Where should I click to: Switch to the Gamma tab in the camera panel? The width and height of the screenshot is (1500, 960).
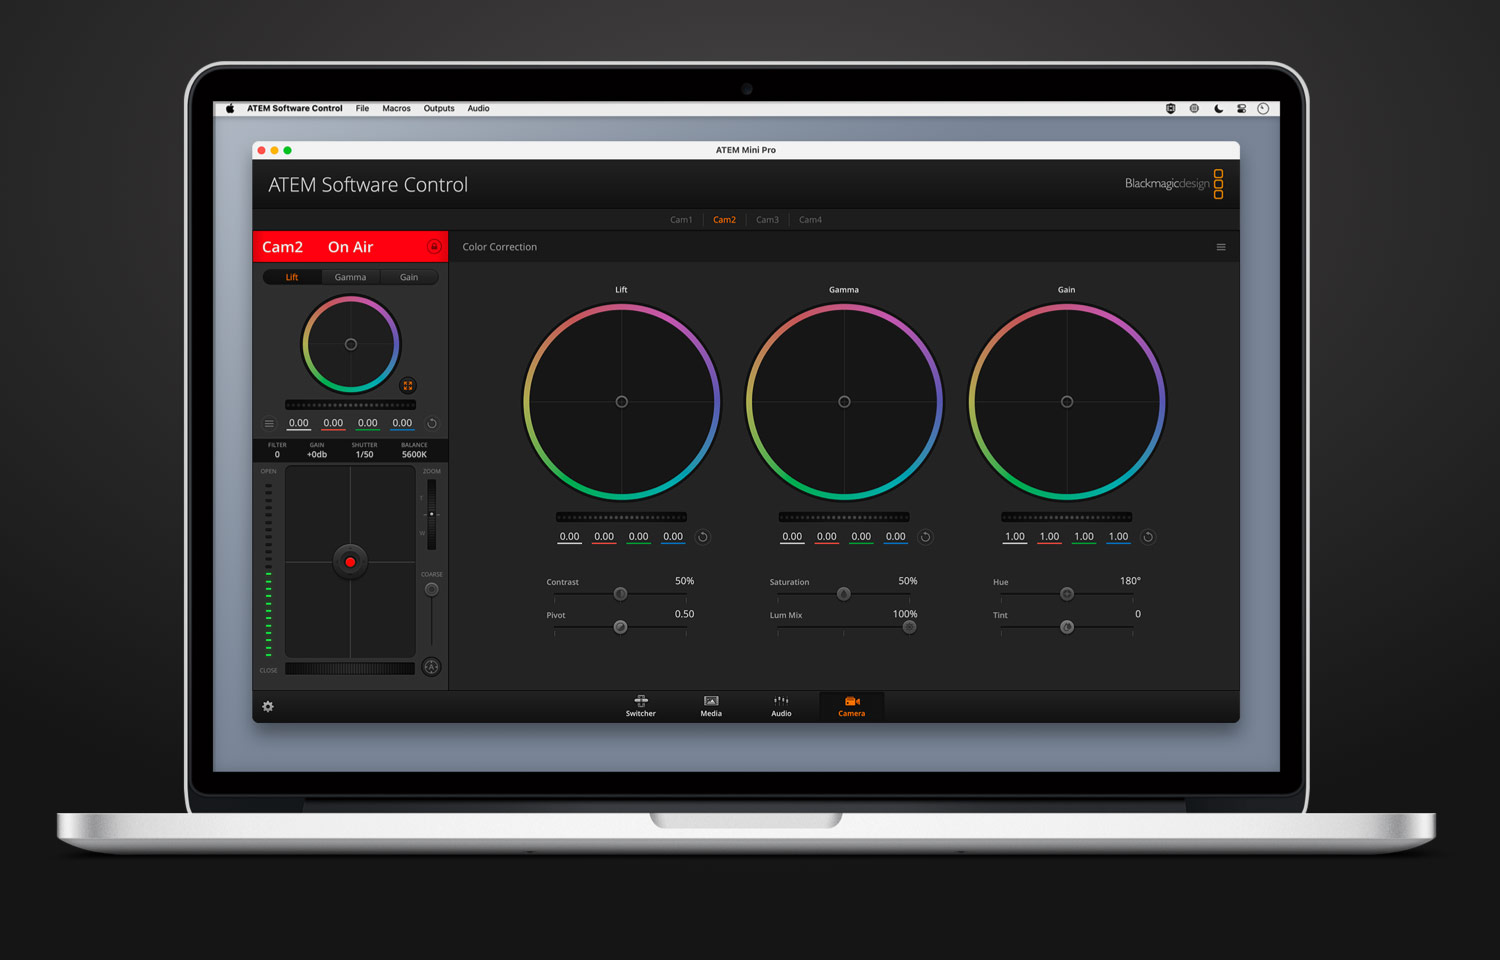(x=350, y=277)
